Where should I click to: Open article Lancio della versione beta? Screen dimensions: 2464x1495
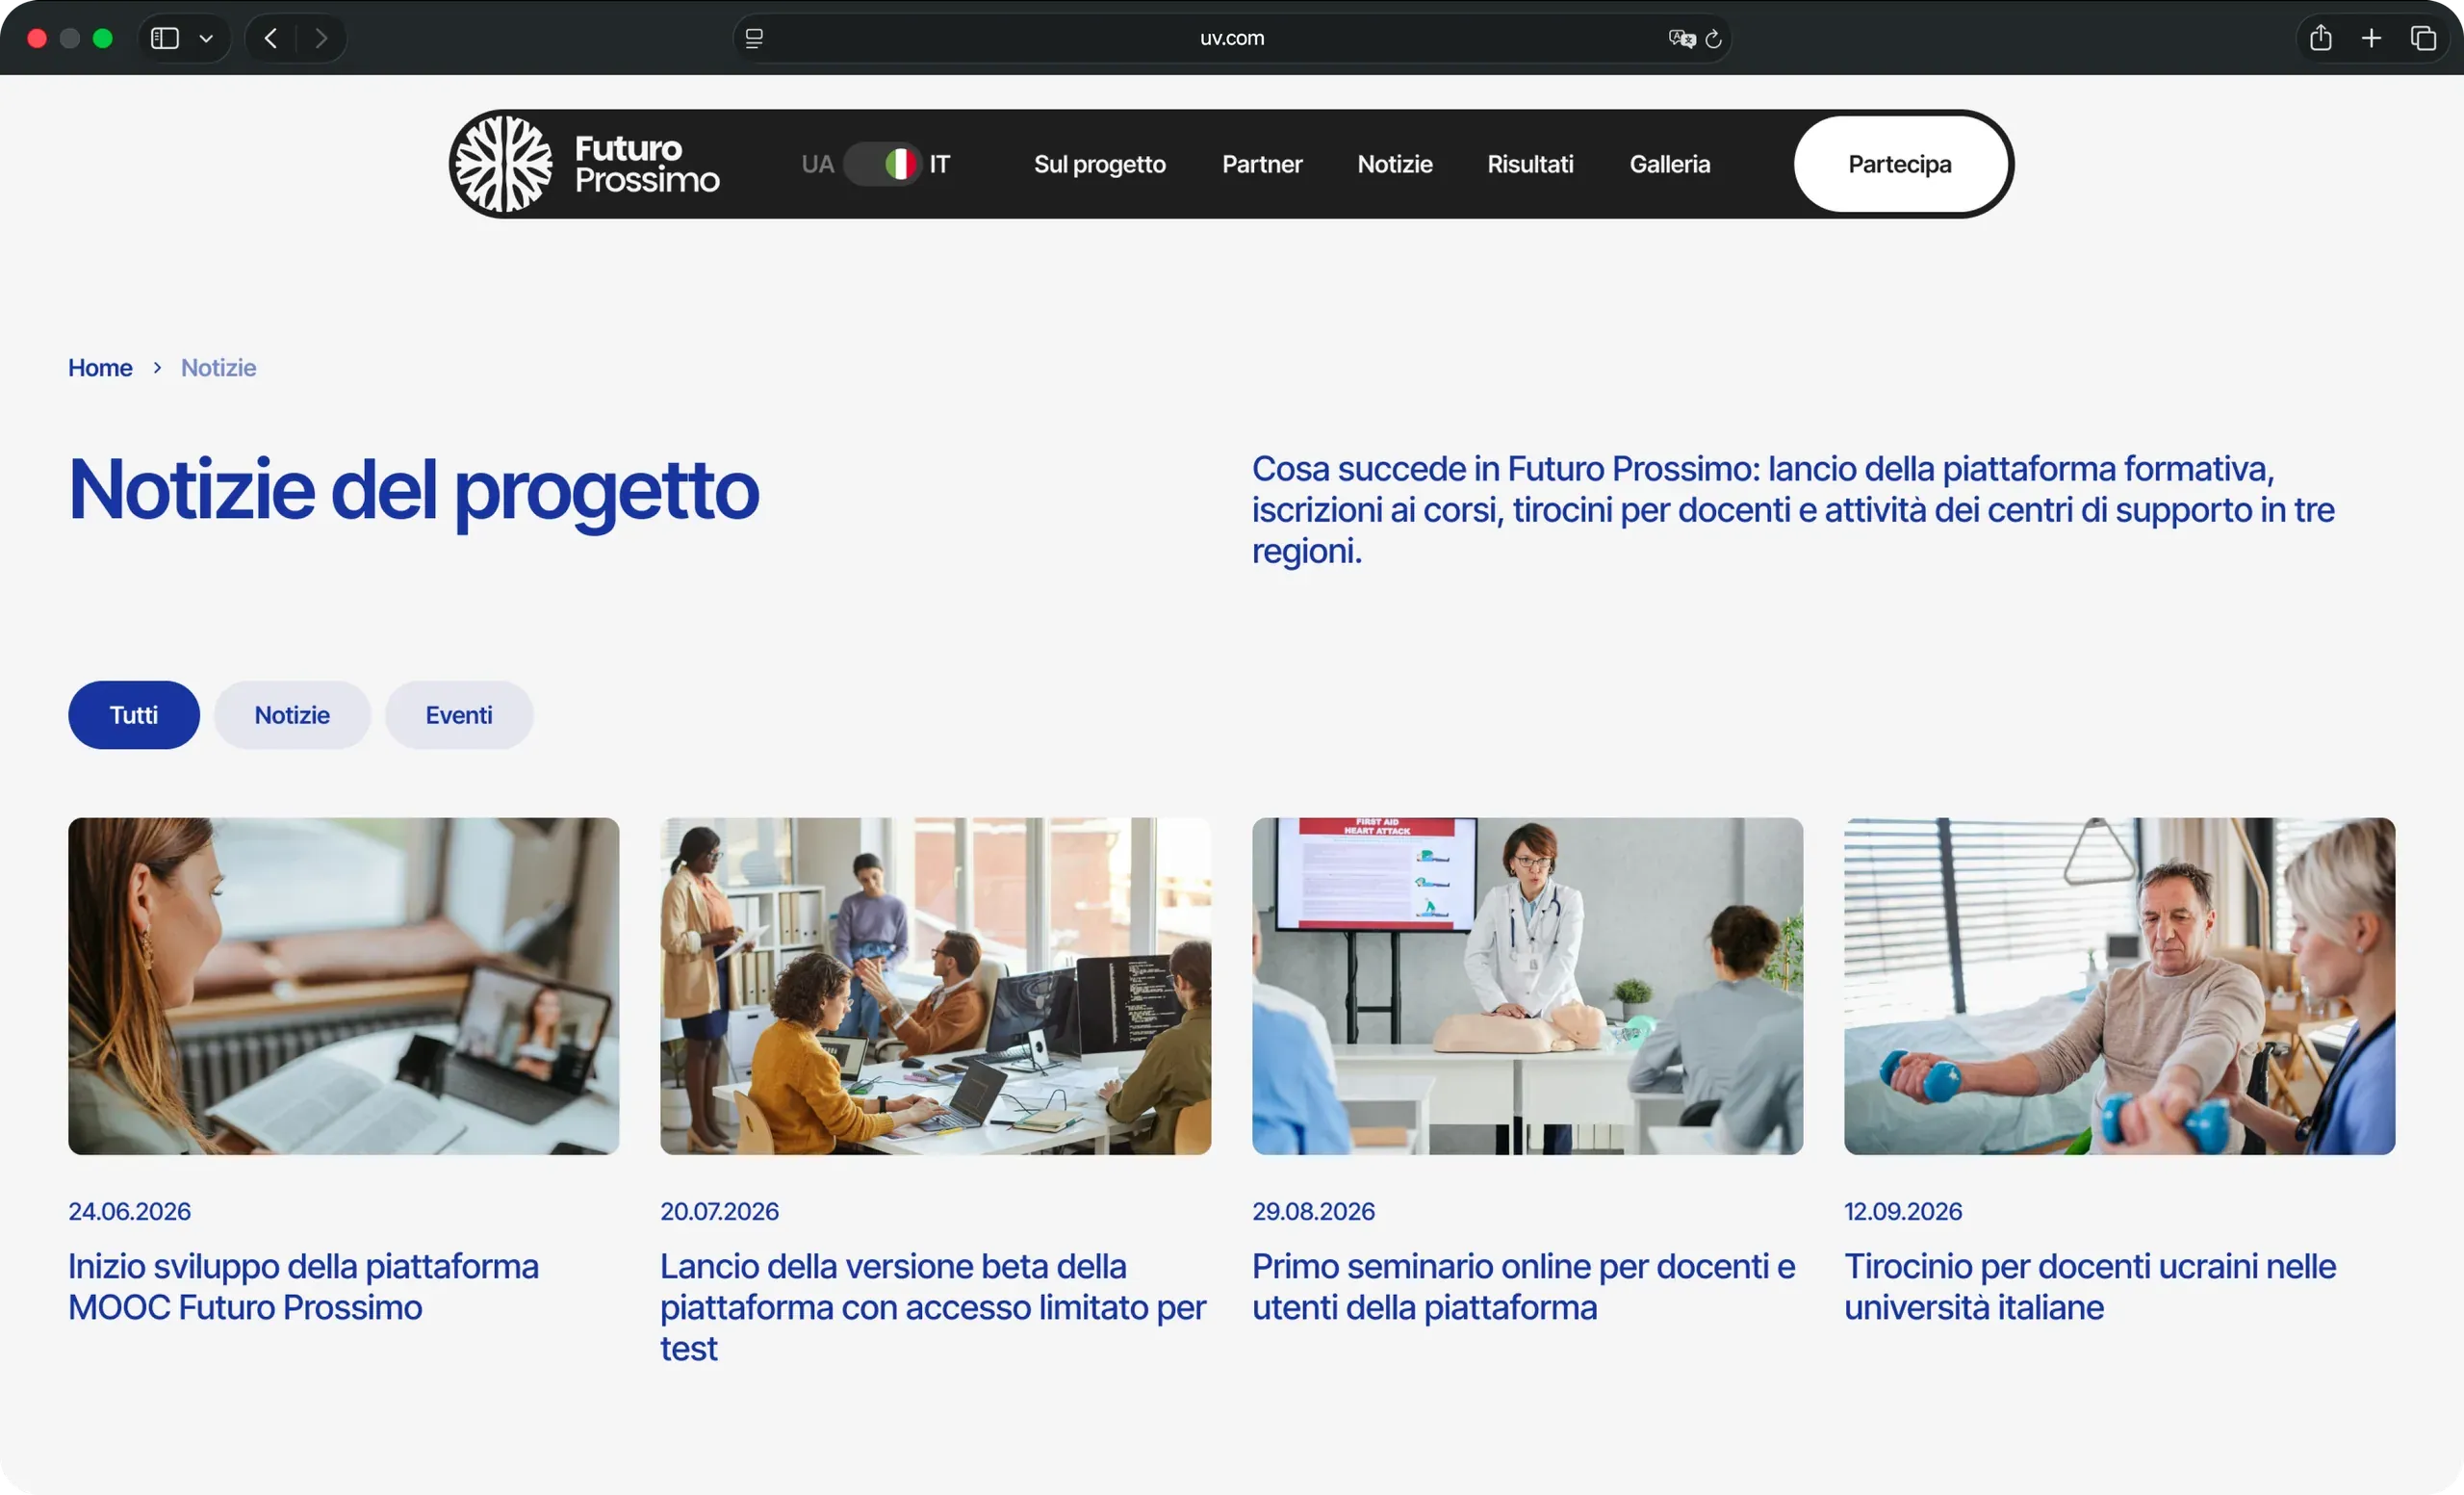933,1307
